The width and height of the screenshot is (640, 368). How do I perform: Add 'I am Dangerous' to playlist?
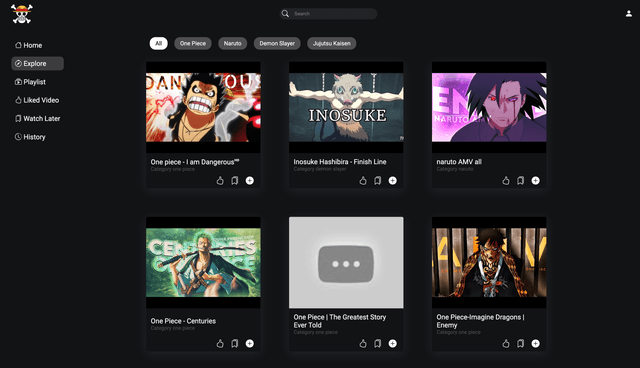point(250,180)
